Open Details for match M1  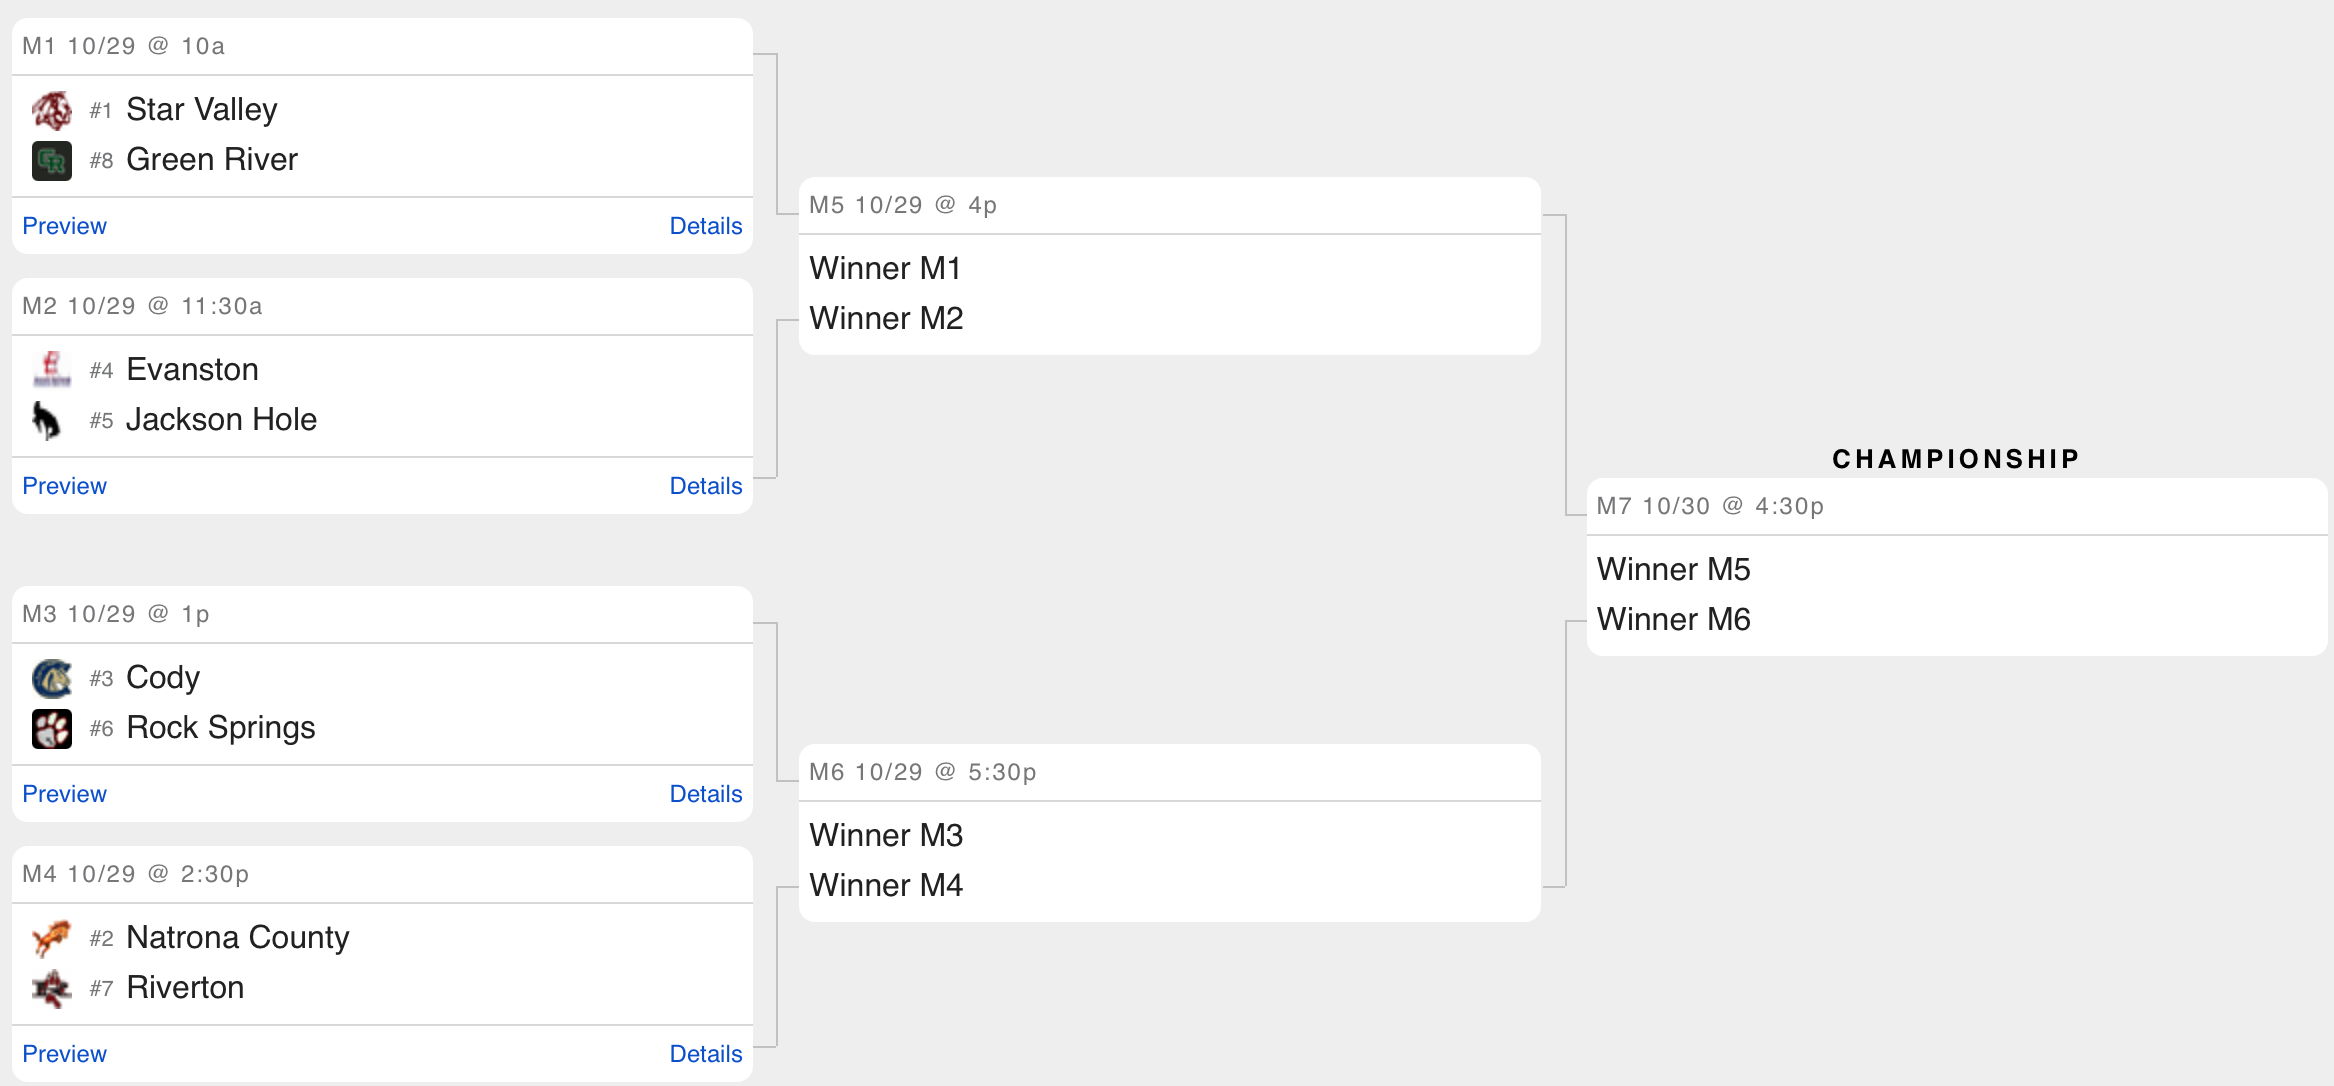[x=705, y=226]
